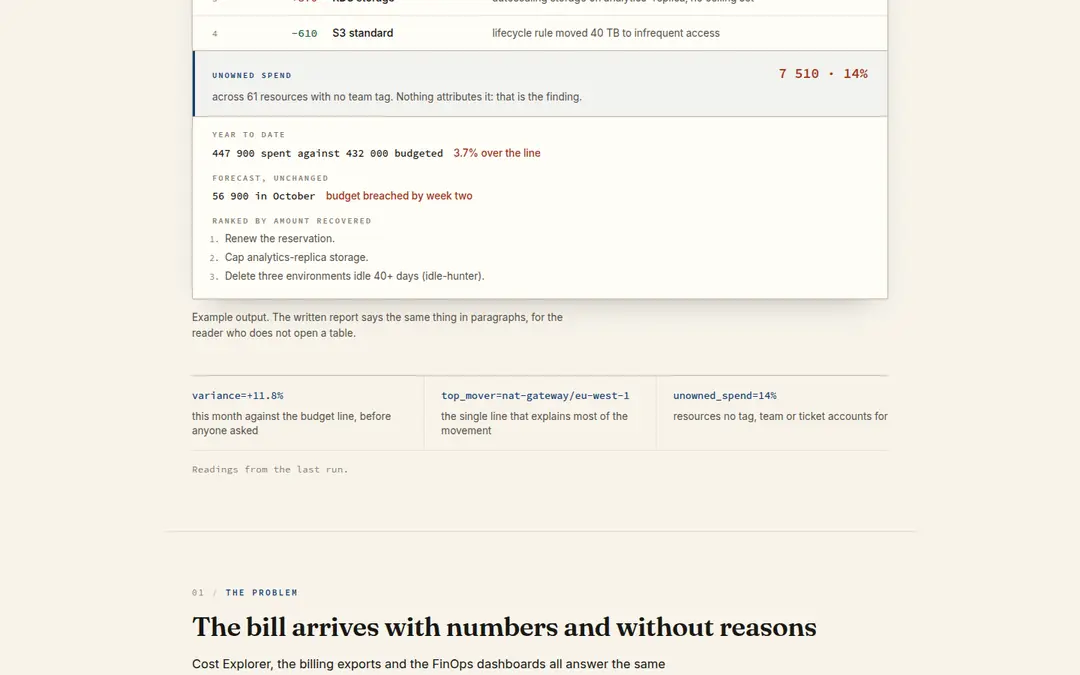The height and width of the screenshot is (675, 1080).
Task: Click the 'budget breached by week two' warning
Action: point(399,196)
